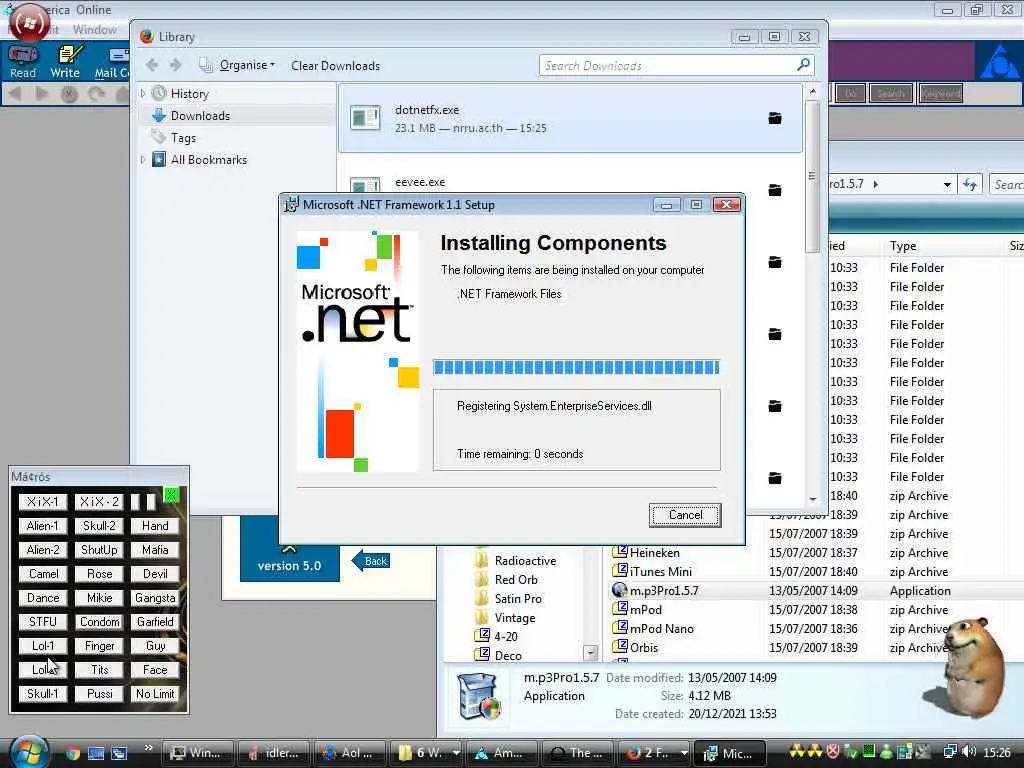Go back in the Library window
Image resolution: width=1024 pixels, height=768 pixels.
(x=152, y=65)
